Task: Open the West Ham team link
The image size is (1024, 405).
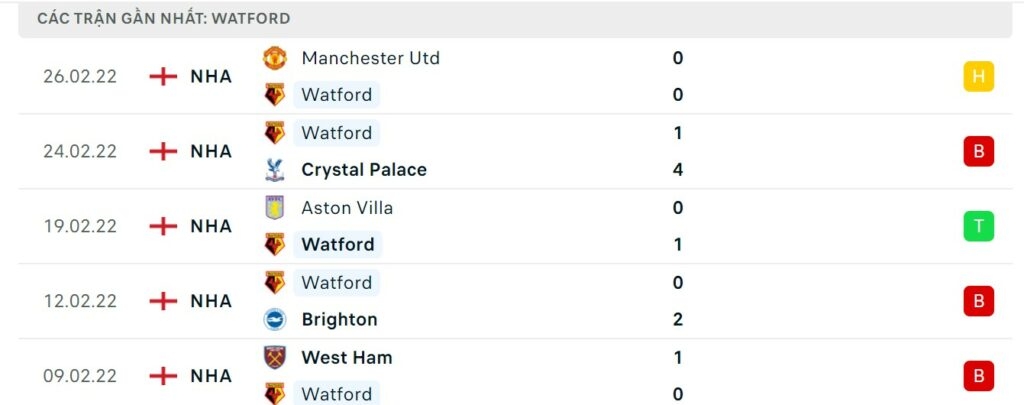Action: 346,357
